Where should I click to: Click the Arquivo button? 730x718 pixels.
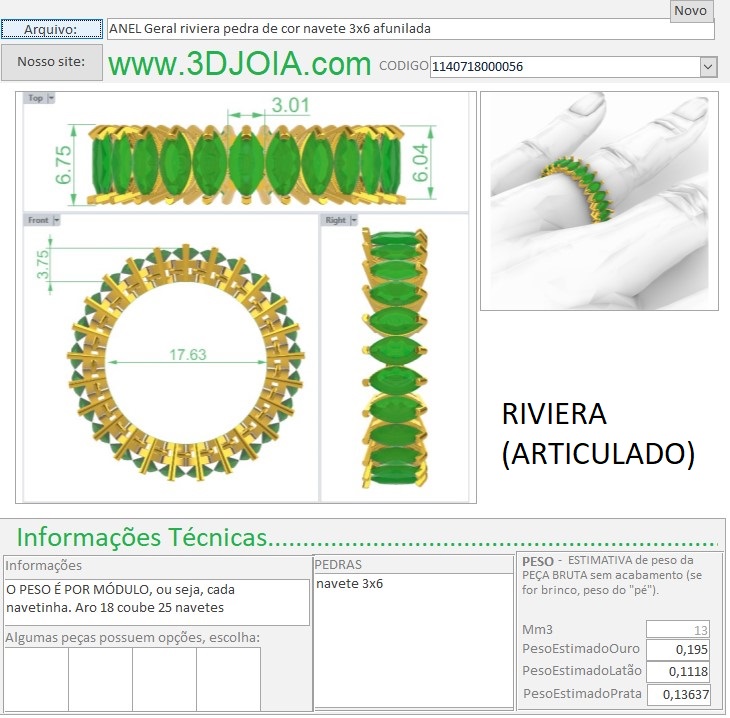pyautogui.click(x=52, y=29)
